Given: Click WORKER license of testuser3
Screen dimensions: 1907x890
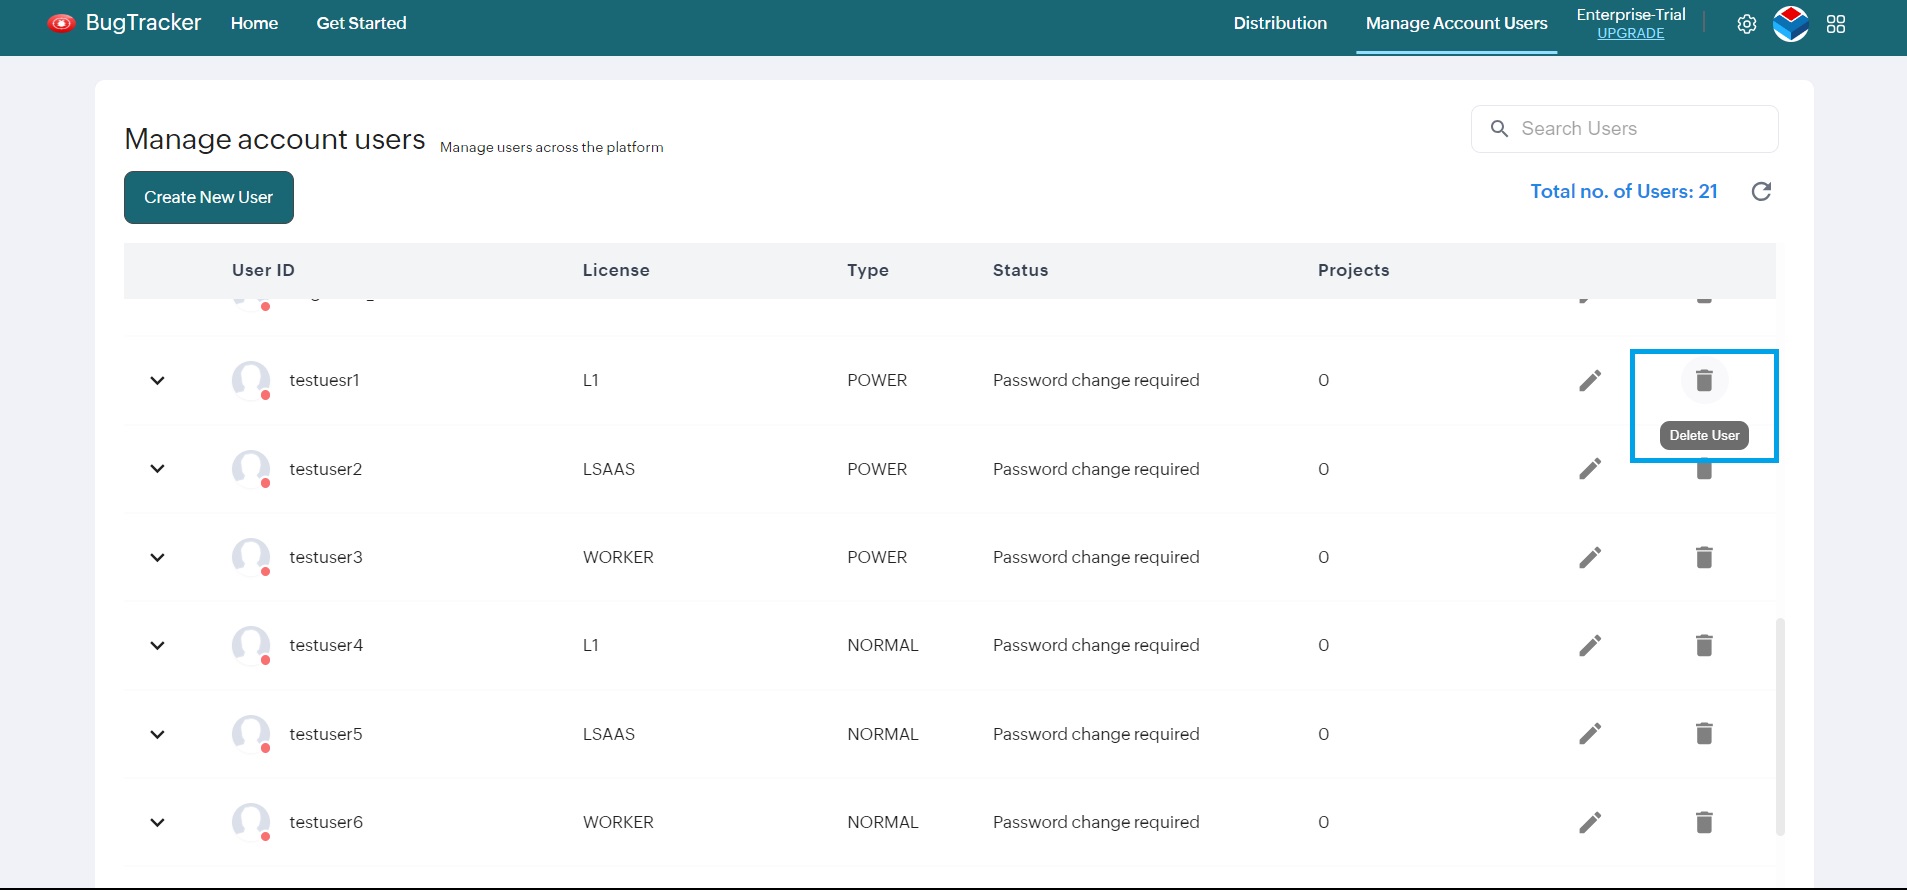Looking at the screenshot, I should pyautogui.click(x=618, y=557).
